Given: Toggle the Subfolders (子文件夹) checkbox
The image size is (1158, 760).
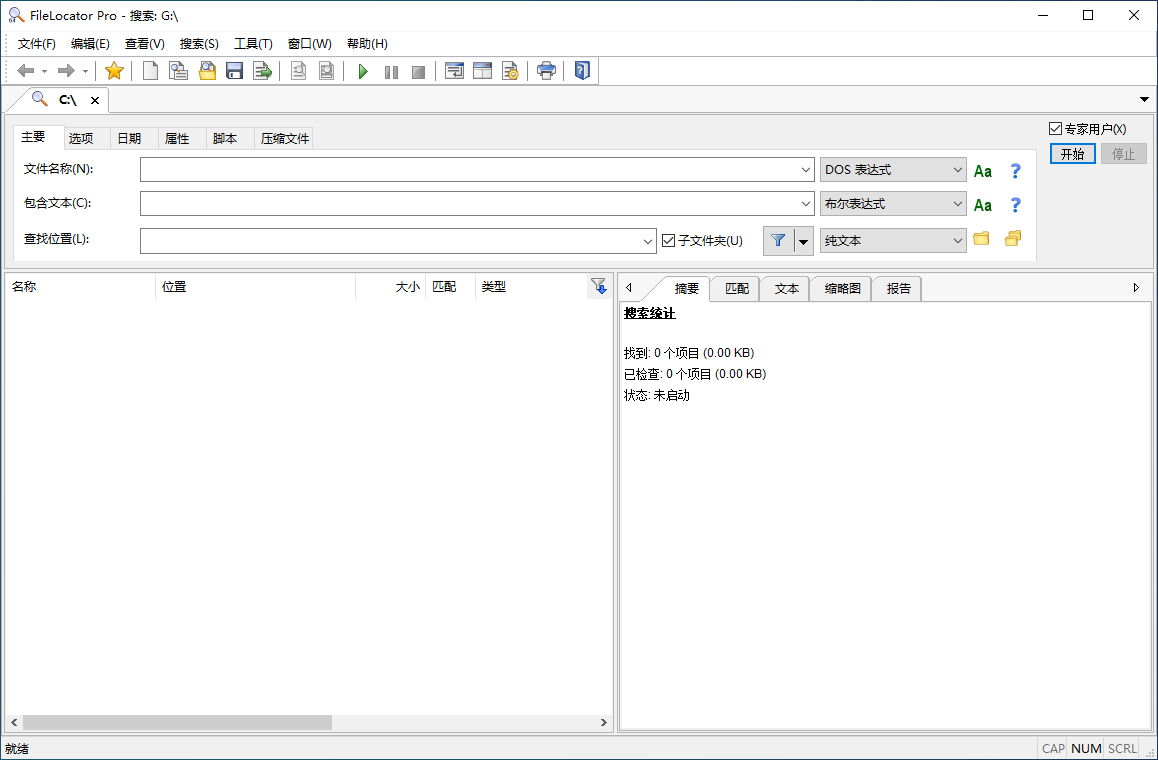Looking at the screenshot, I should pos(668,241).
